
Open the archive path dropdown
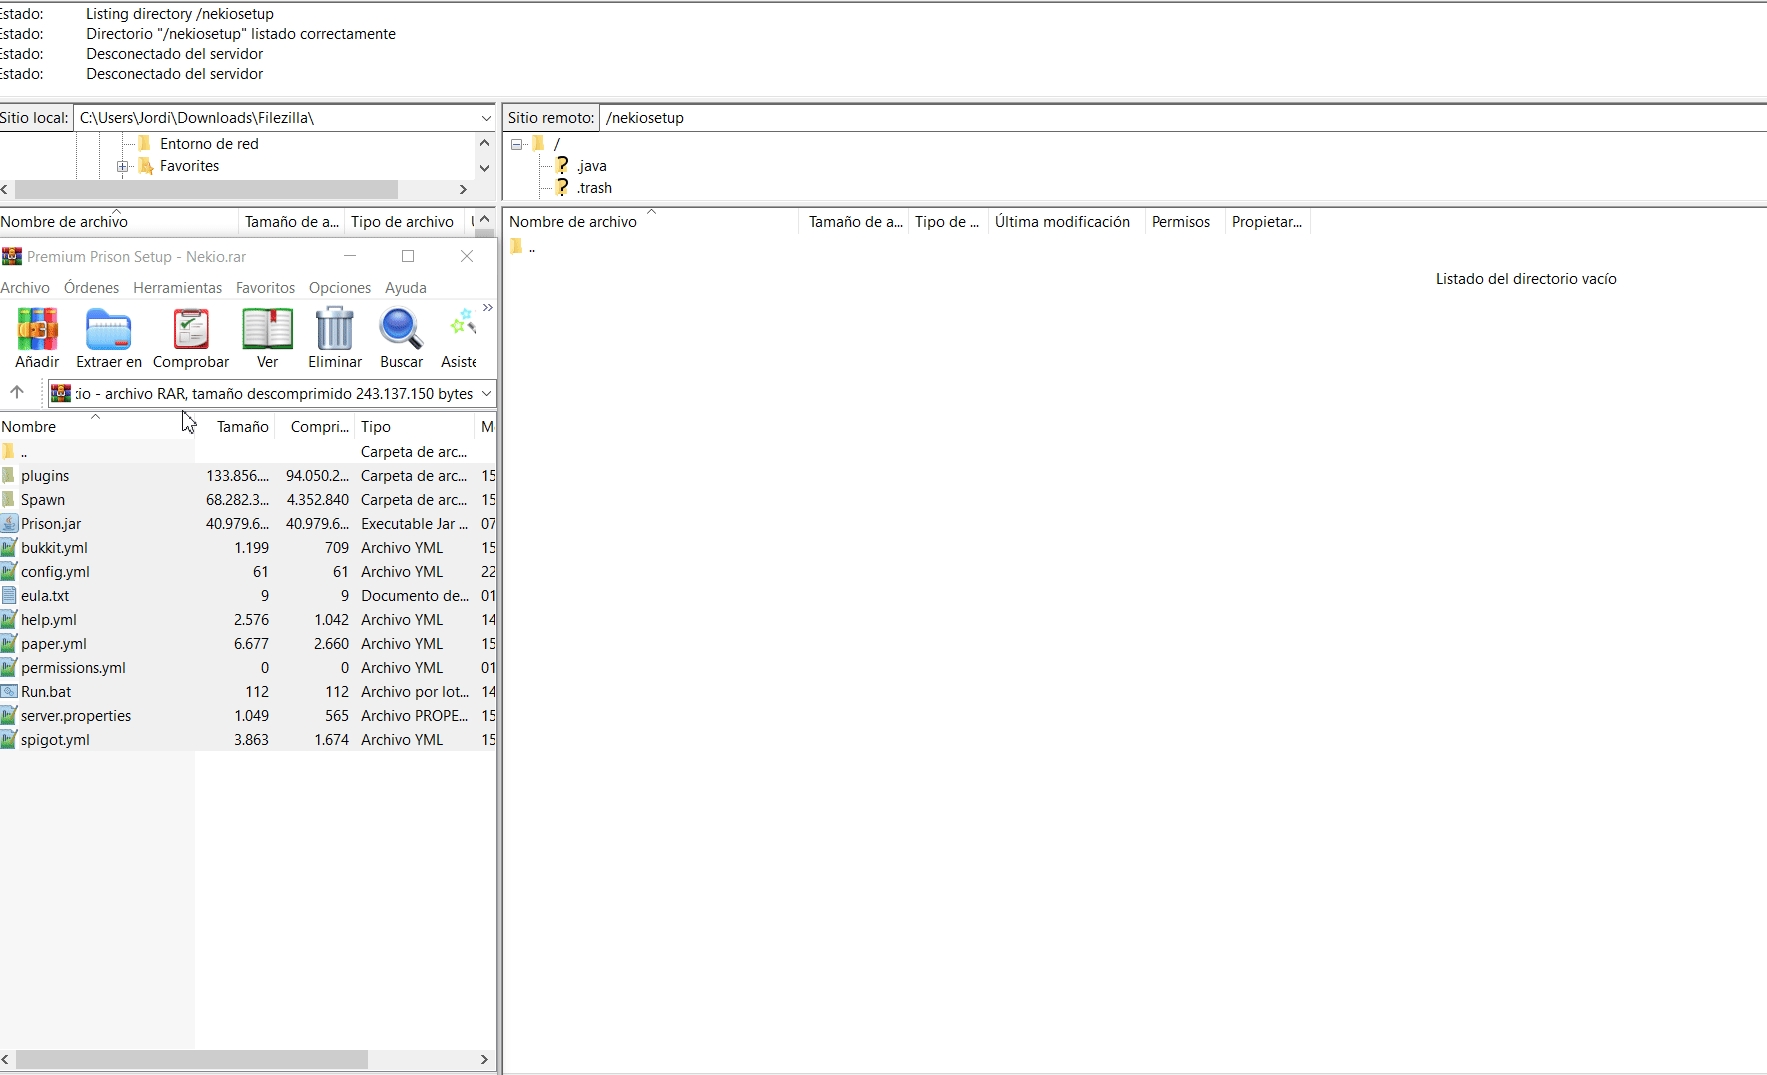tap(486, 393)
